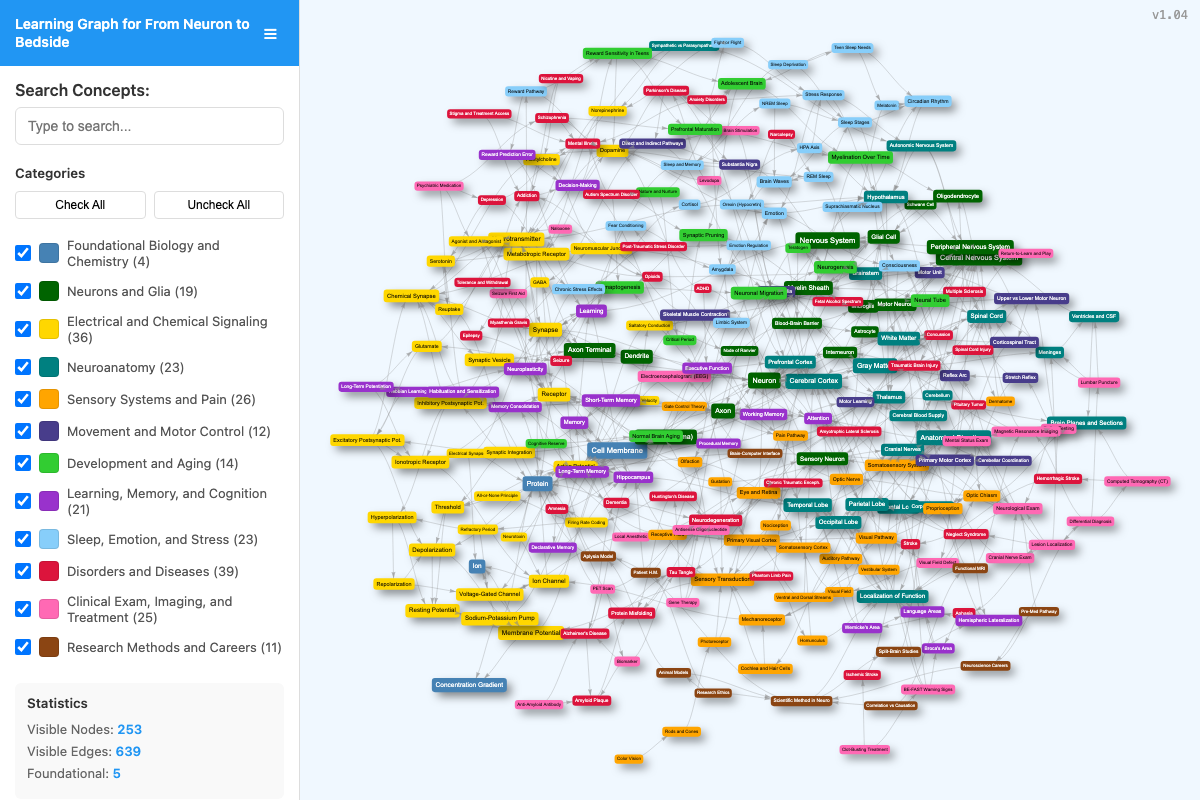Click the brown Research Methods swatch

[49, 647]
